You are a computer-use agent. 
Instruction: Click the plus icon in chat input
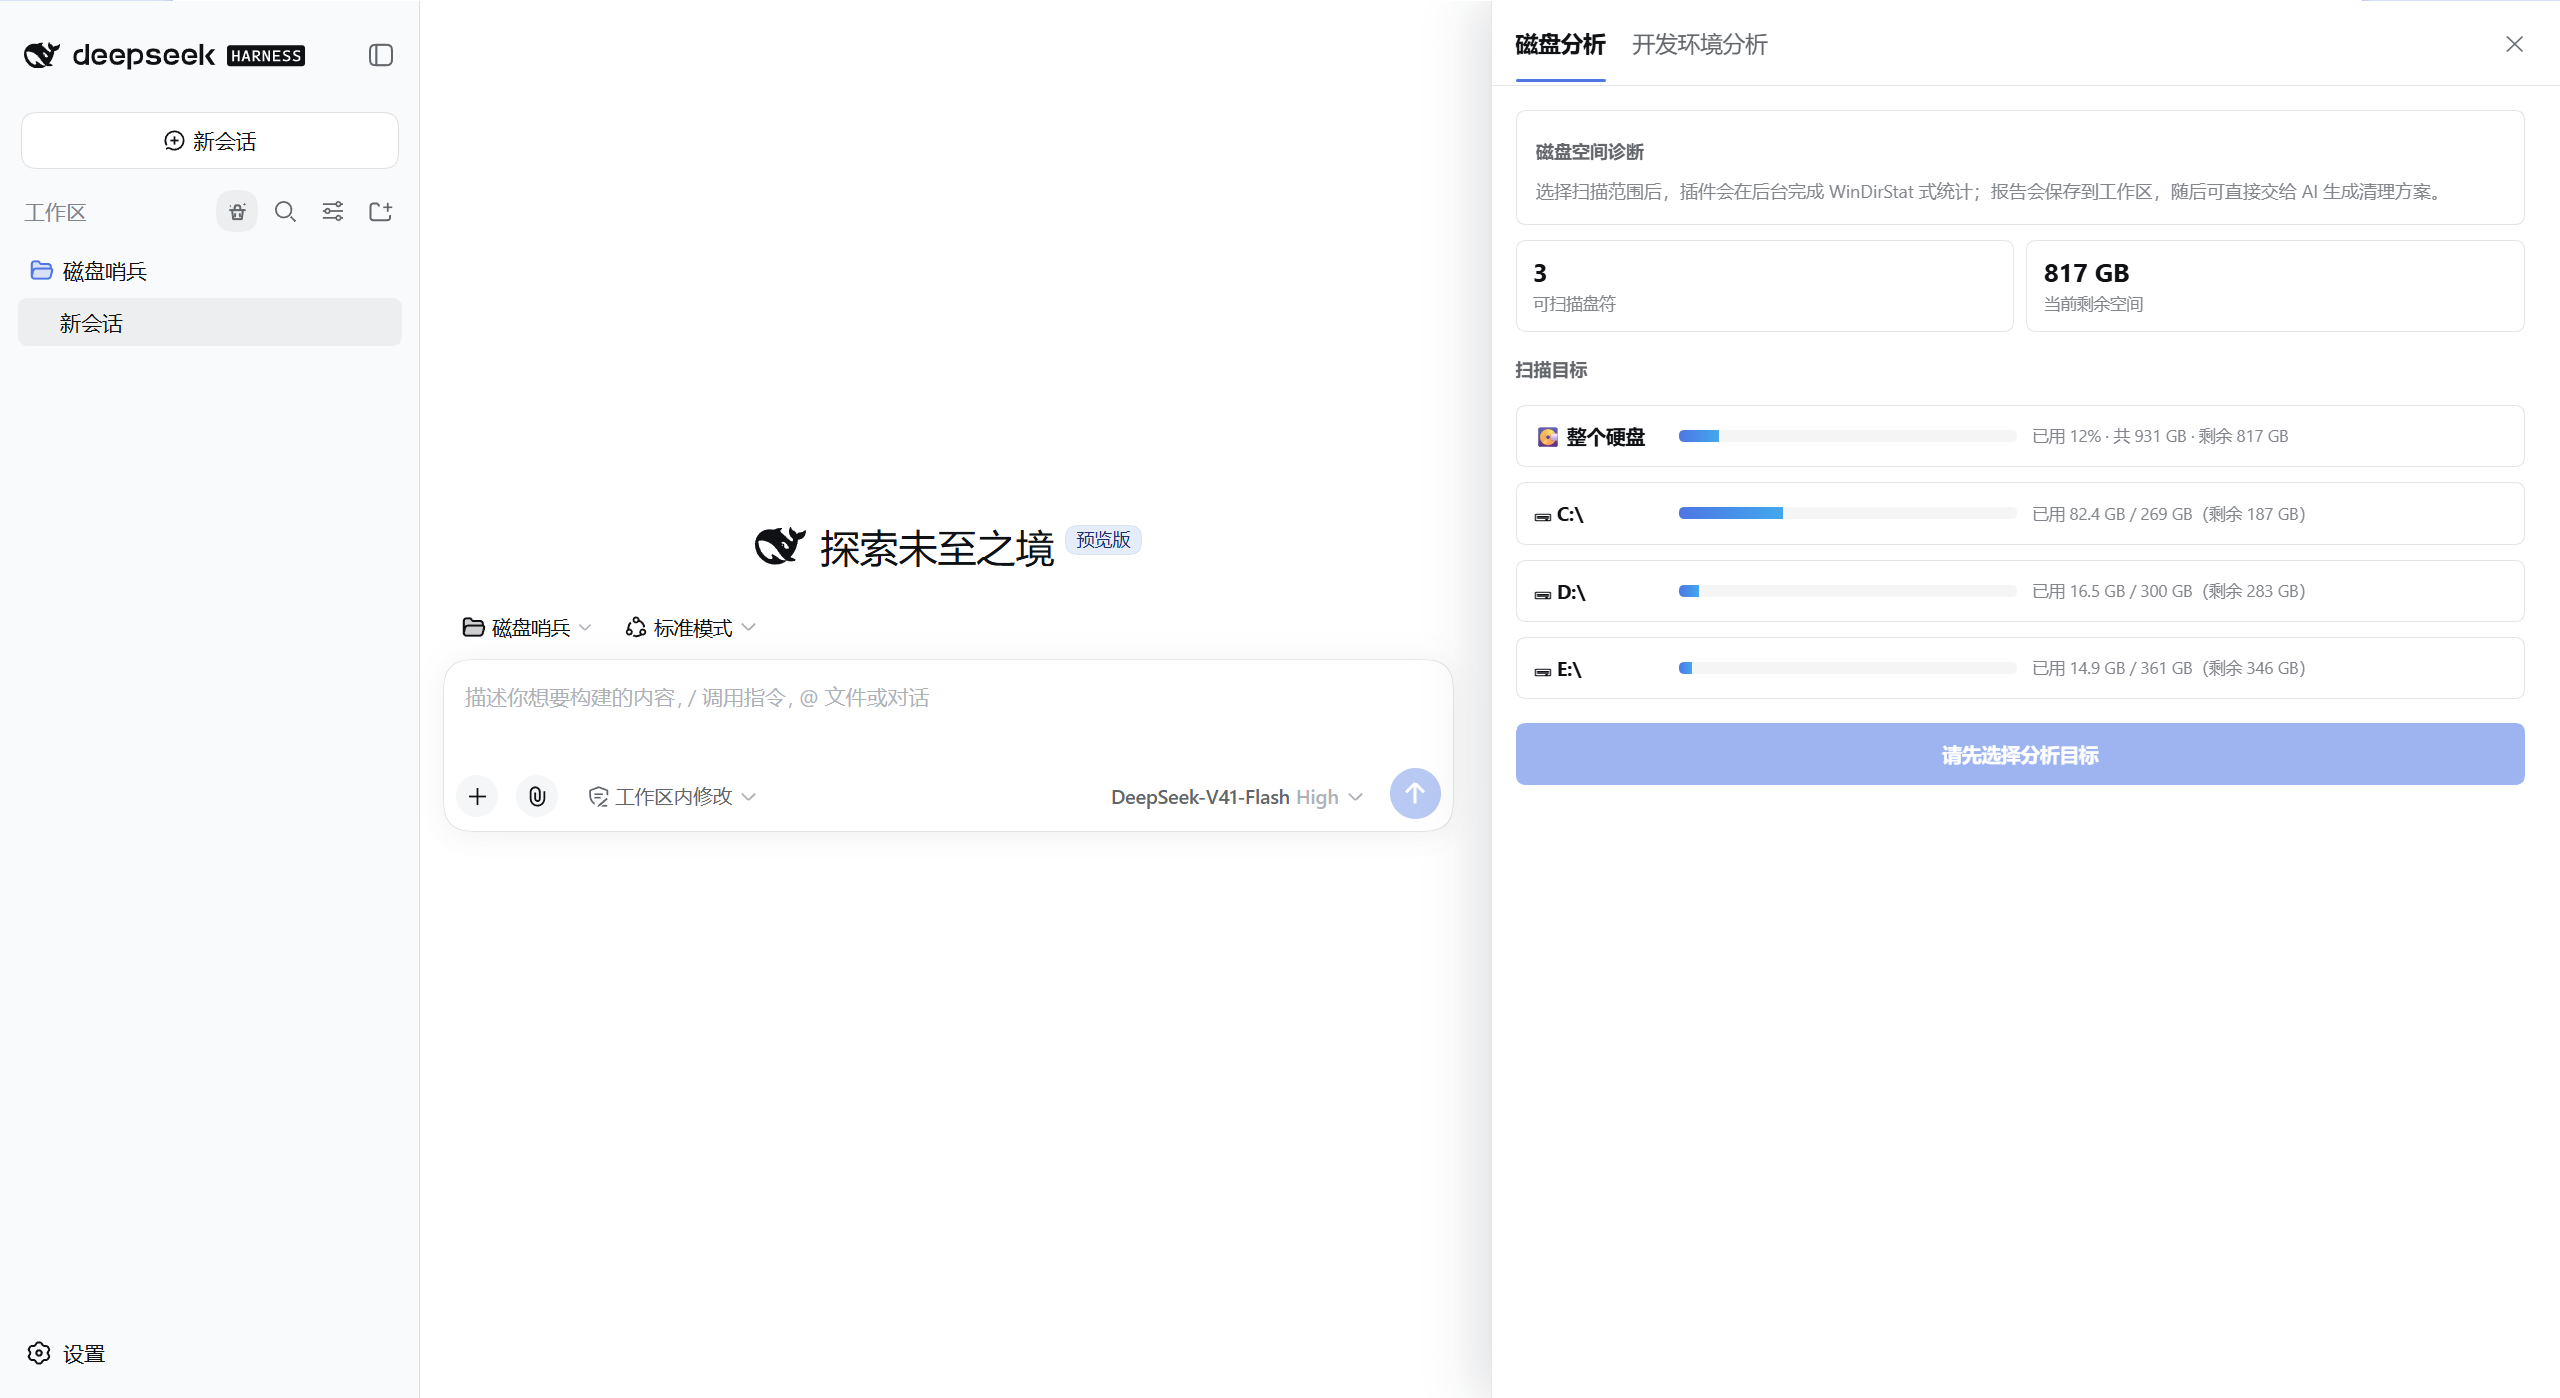pyautogui.click(x=477, y=796)
